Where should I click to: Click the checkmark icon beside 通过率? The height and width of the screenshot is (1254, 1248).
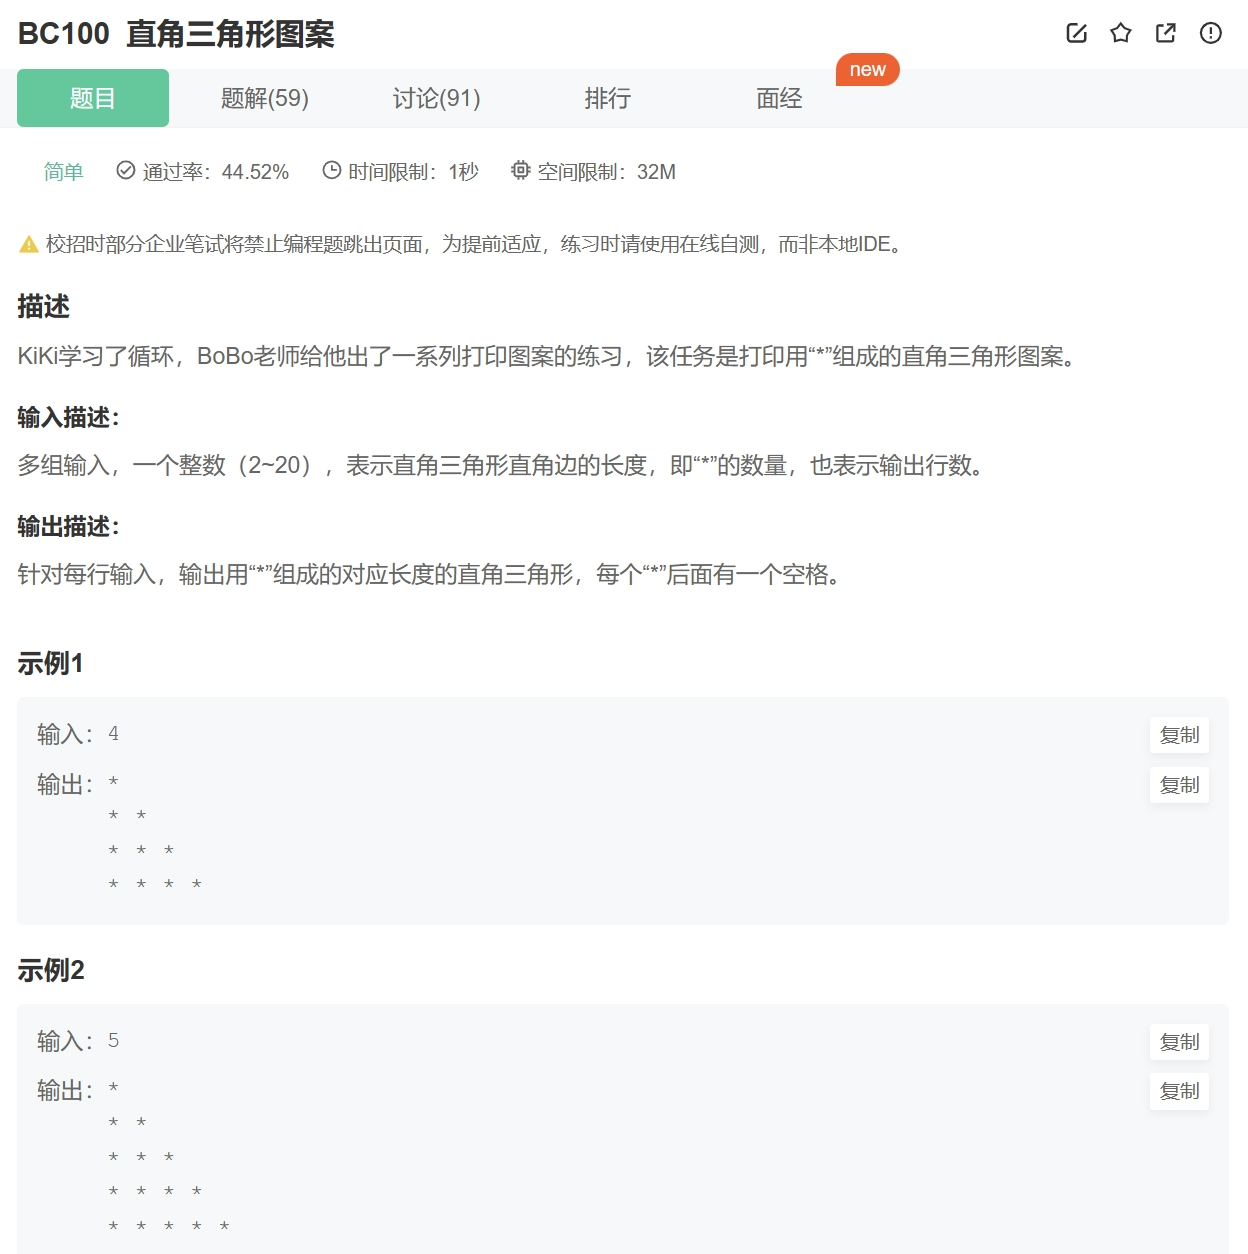(x=124, y=171)
